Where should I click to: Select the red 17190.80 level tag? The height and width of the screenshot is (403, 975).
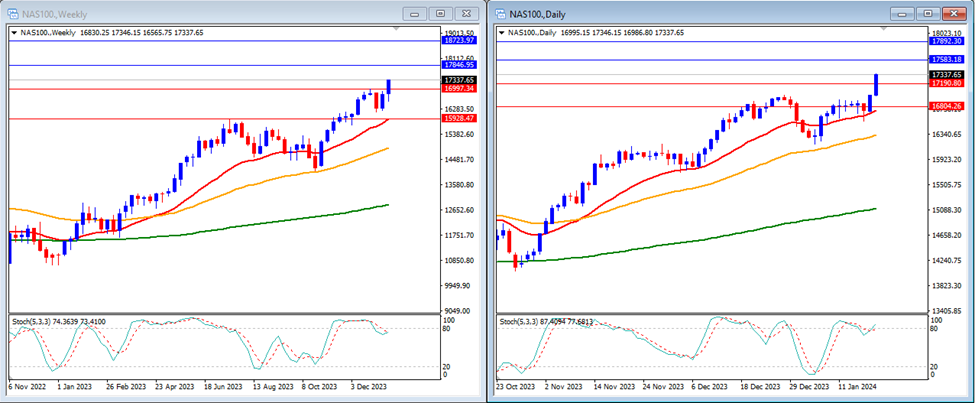tap(948, 83)
